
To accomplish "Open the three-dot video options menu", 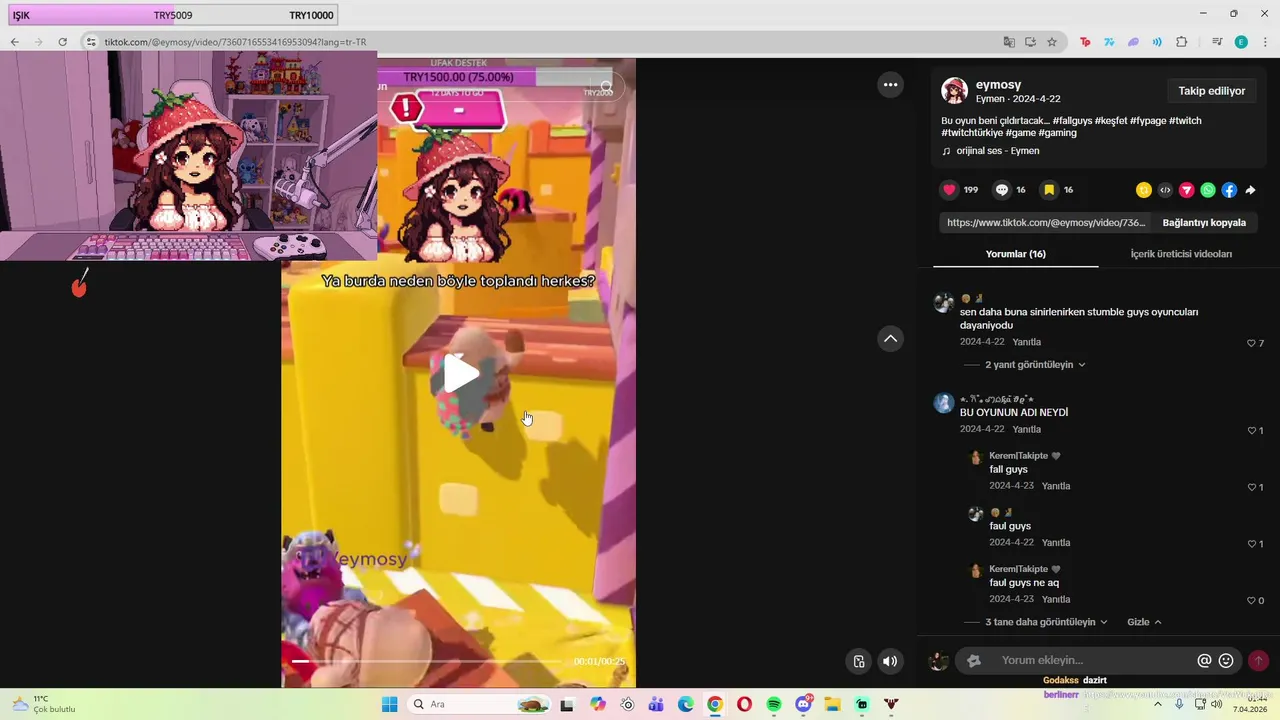I will 890,85.
